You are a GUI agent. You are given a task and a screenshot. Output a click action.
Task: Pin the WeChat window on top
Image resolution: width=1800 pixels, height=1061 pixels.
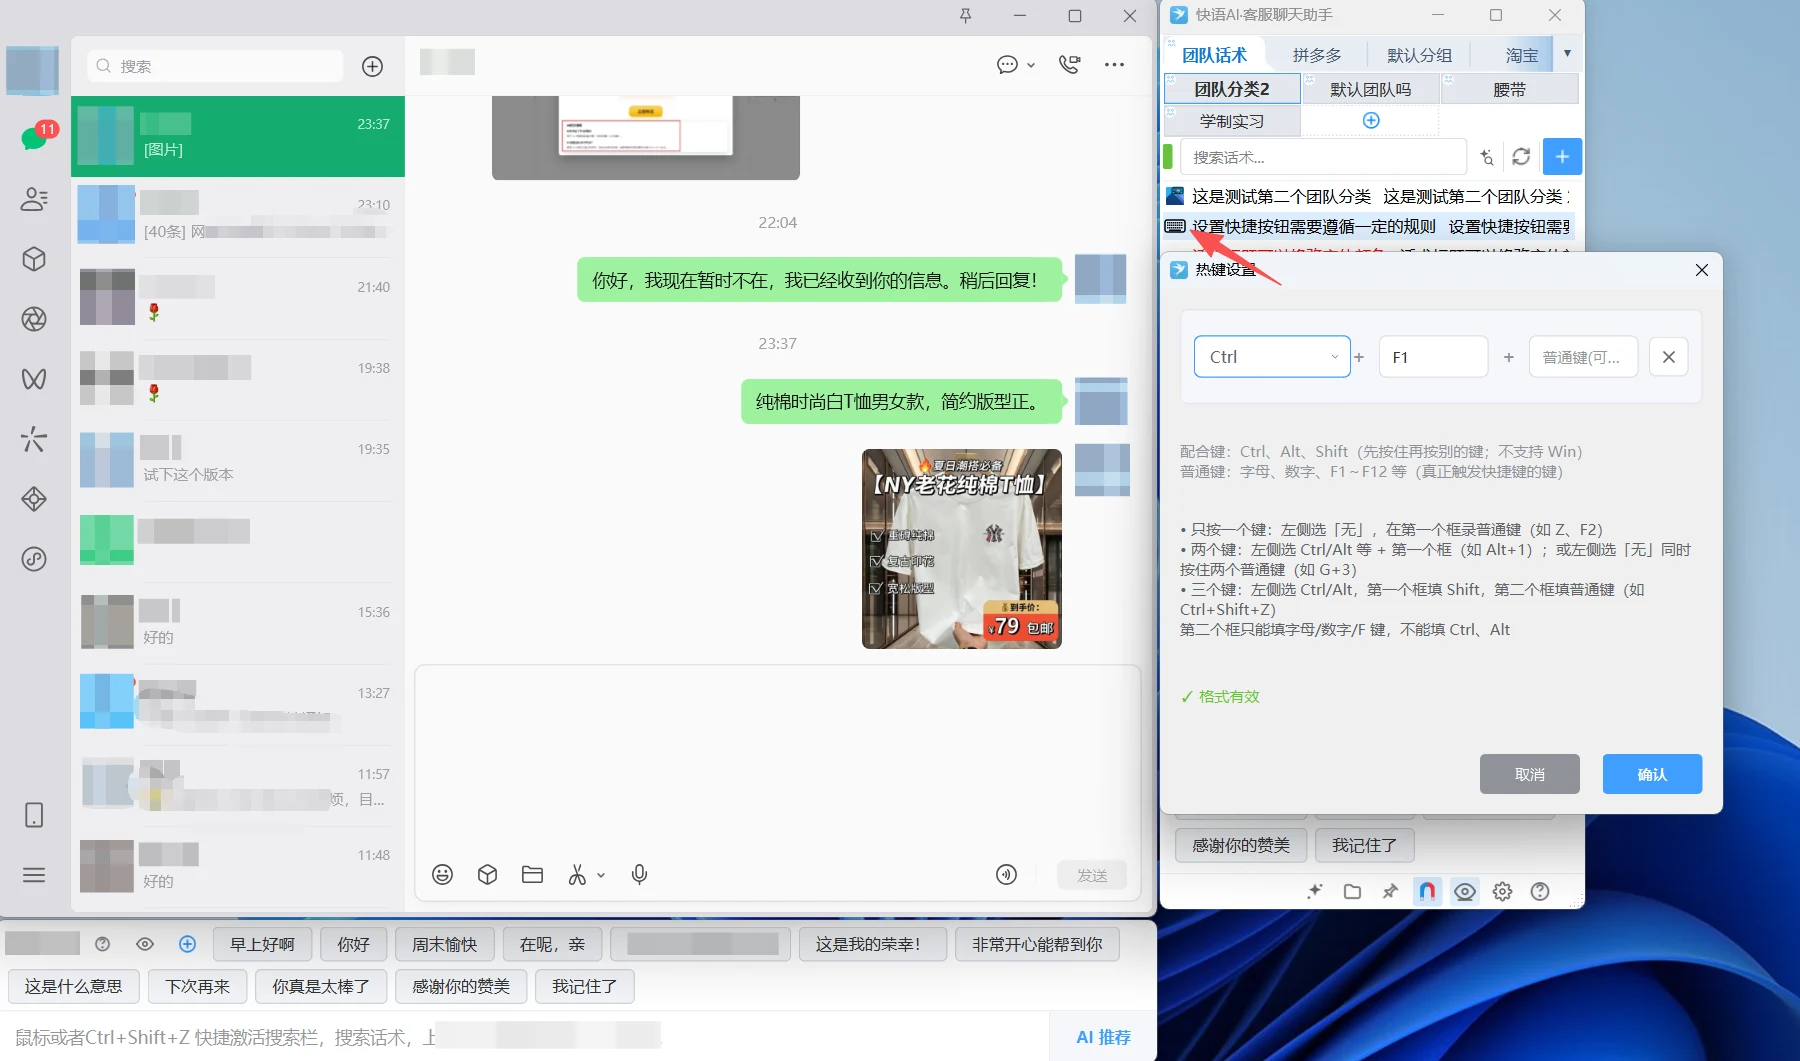pyautogui.click(x=965, y=16)
